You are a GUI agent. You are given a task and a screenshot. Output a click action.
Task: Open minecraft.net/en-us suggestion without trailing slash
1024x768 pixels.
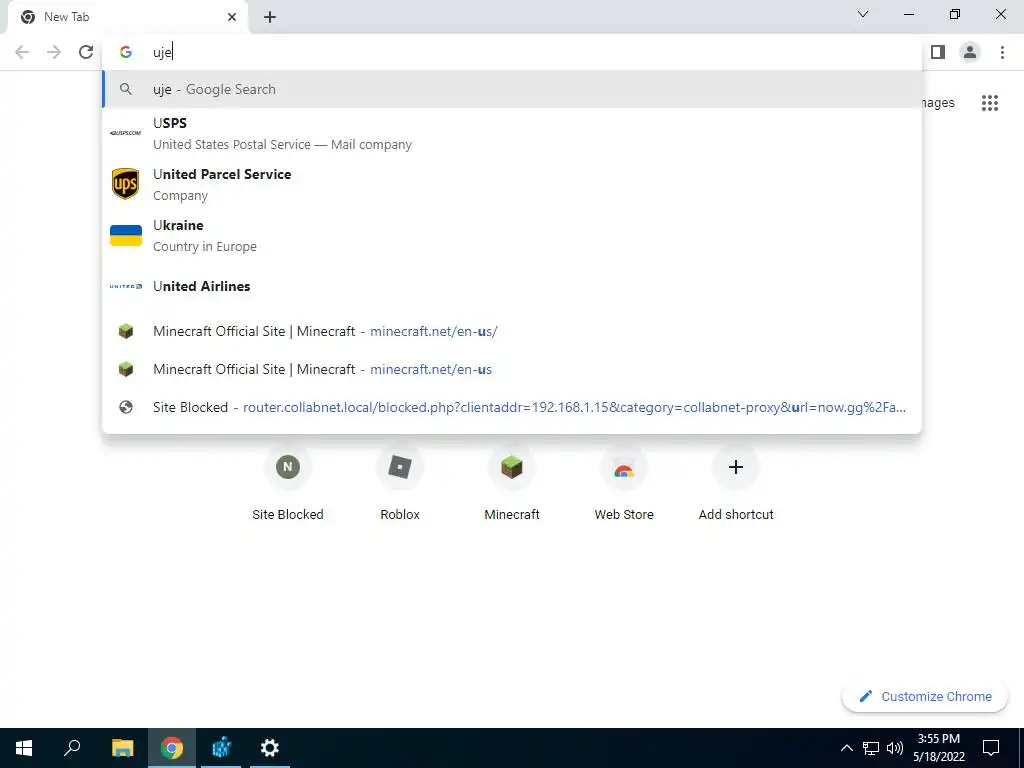tap(512, 369)
